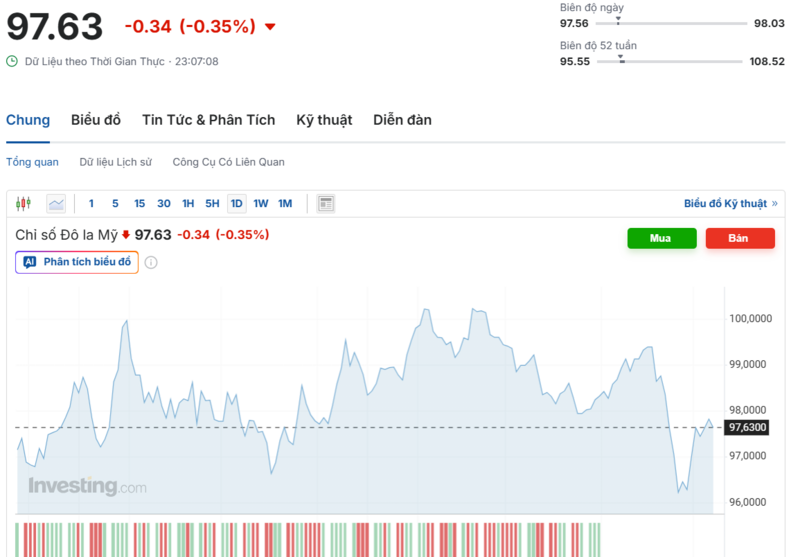The height and width of the screenshot is (557, 800).
Task: Click the red down-arrow next to the price change
Action: (270, 27)
